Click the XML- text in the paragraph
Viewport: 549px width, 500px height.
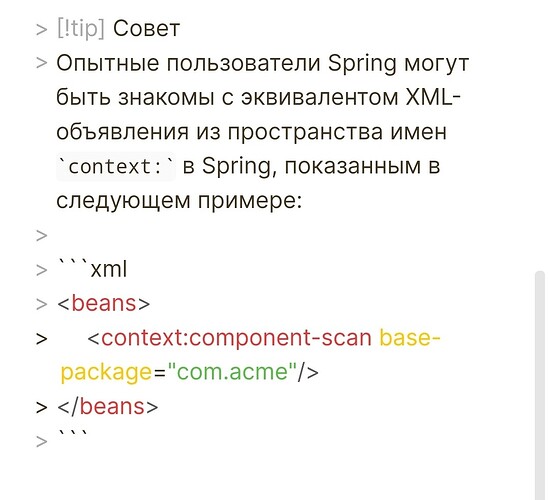click(433, 97)
